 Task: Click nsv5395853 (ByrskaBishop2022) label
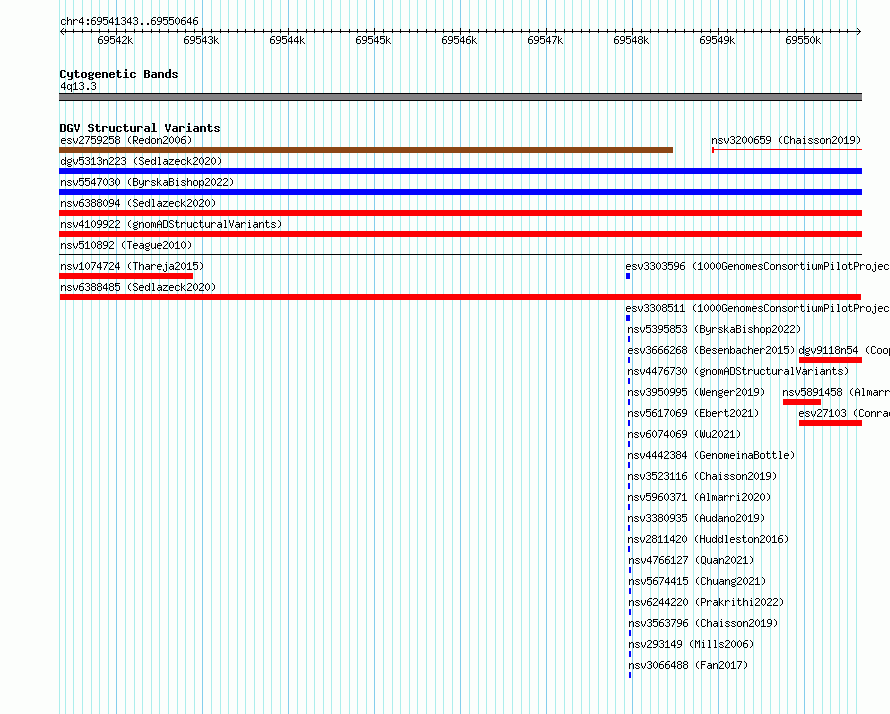pyautogui.click(x=714, y=329)
